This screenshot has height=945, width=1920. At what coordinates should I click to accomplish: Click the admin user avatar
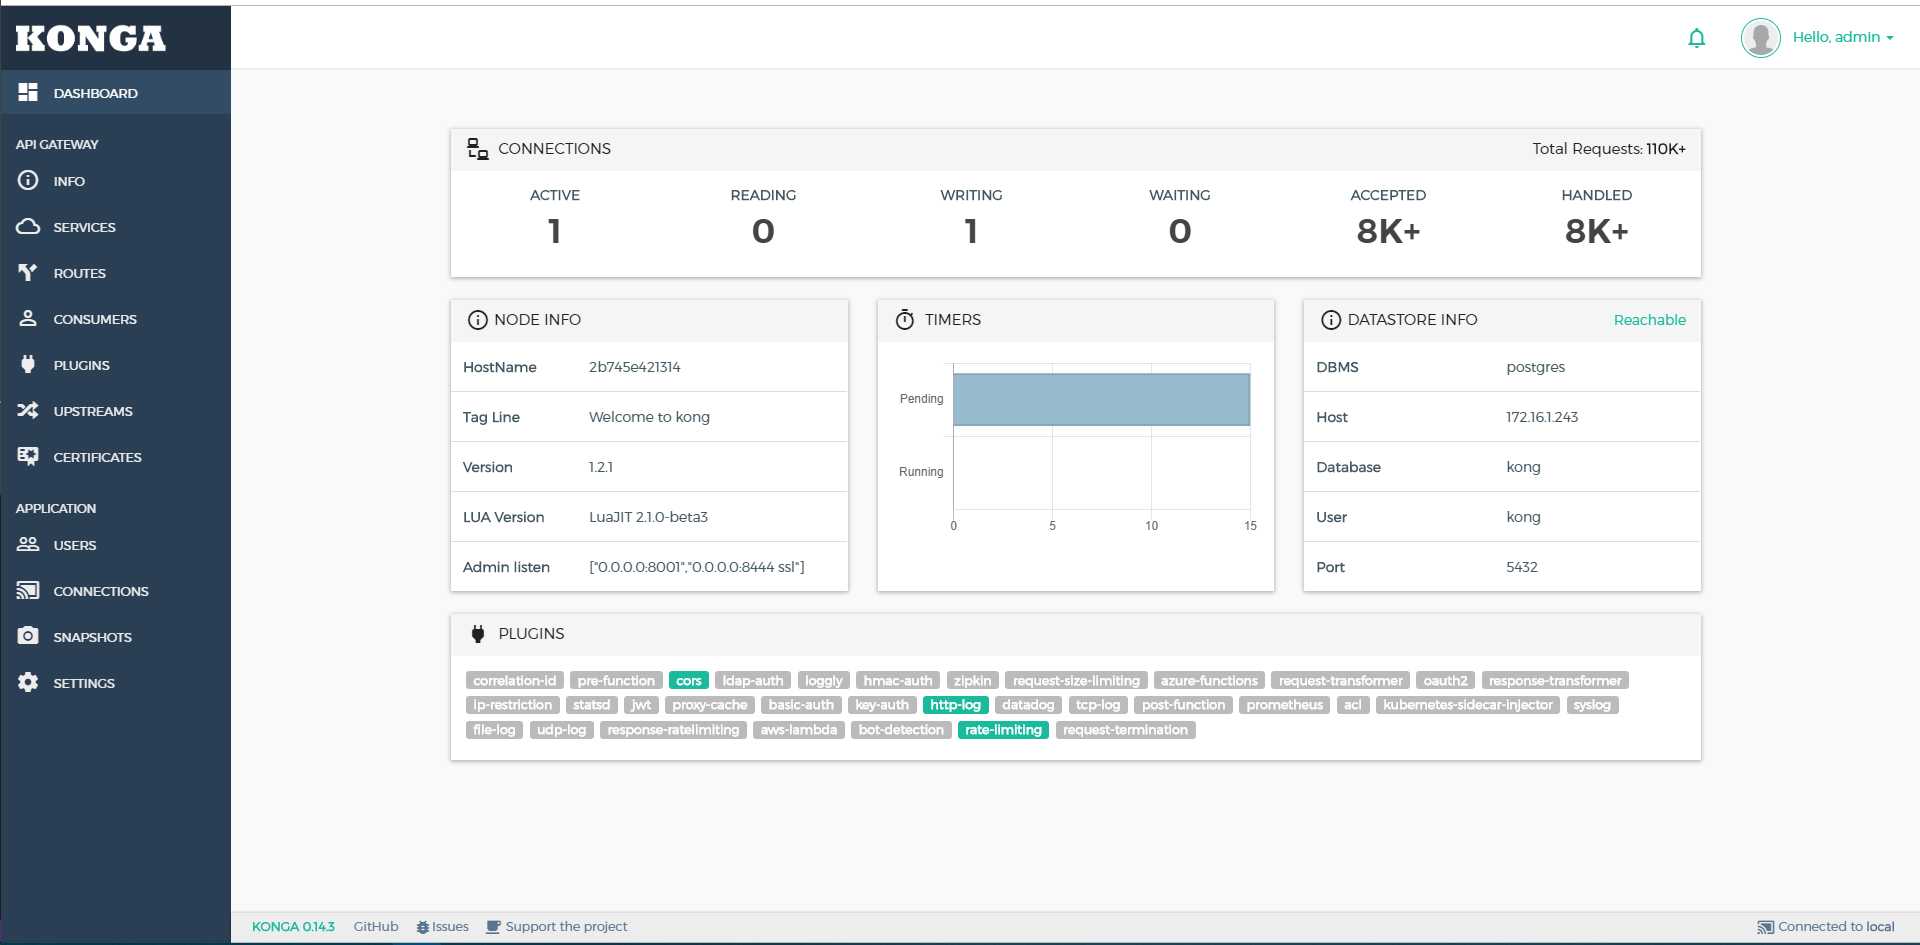(1760, 38)
